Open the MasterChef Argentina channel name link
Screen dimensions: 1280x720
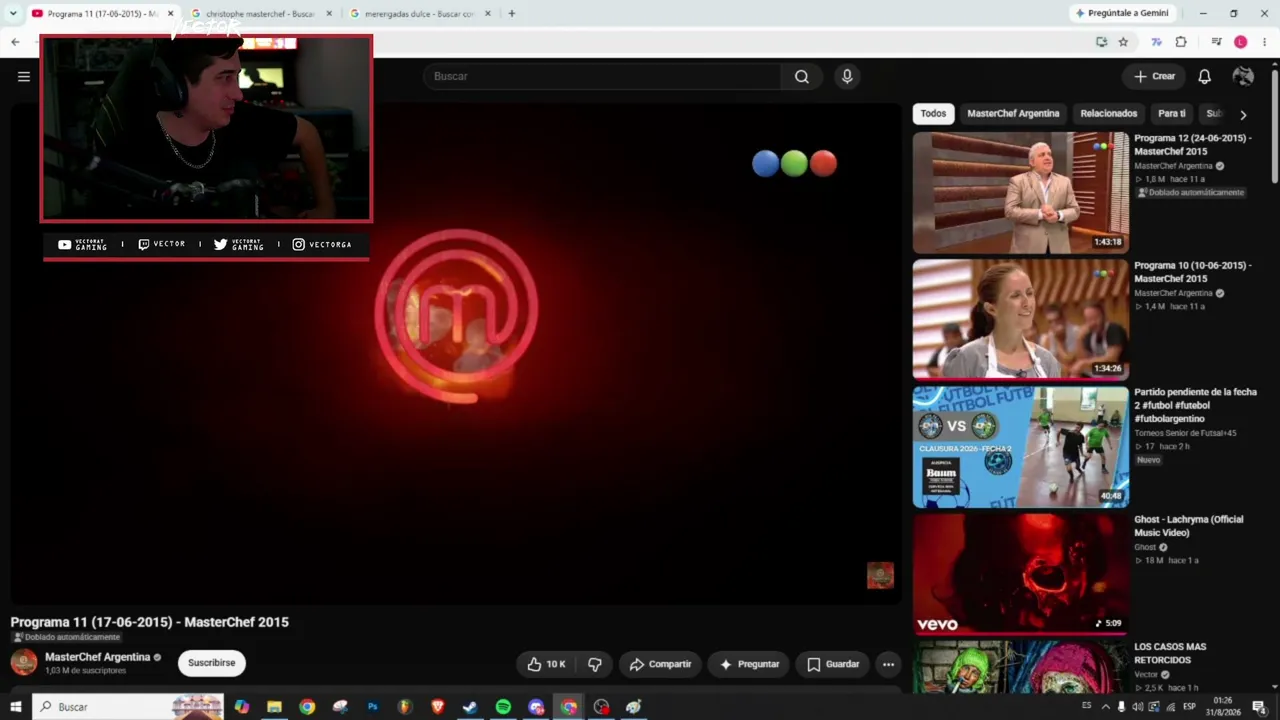(97, 657)
